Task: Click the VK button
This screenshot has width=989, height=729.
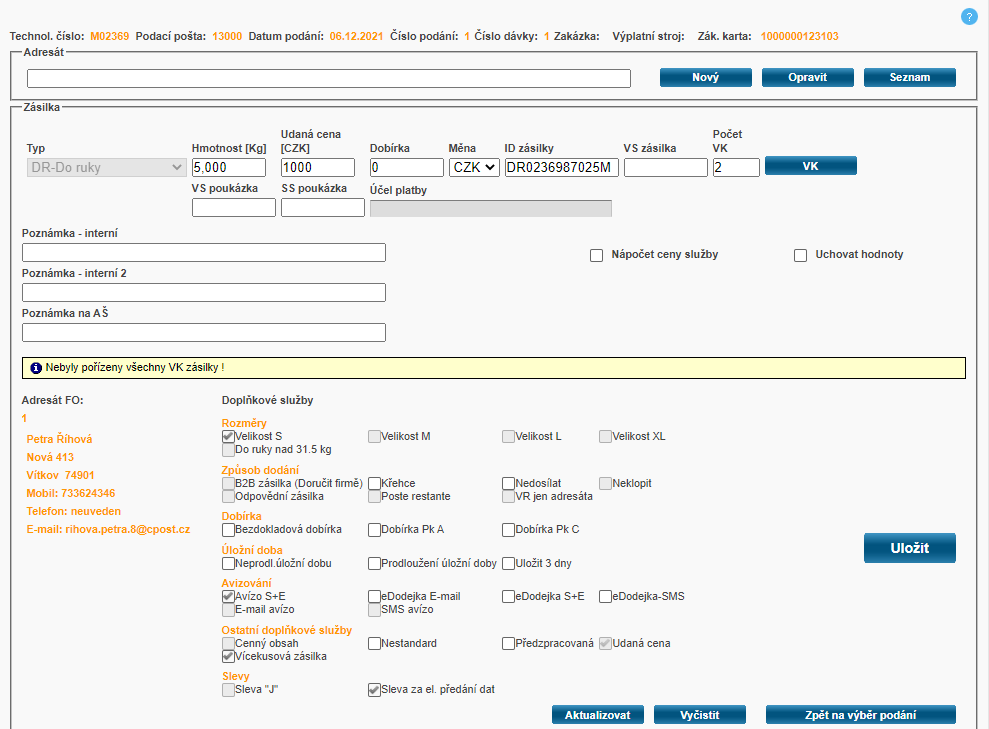Action: coord(811,166)
